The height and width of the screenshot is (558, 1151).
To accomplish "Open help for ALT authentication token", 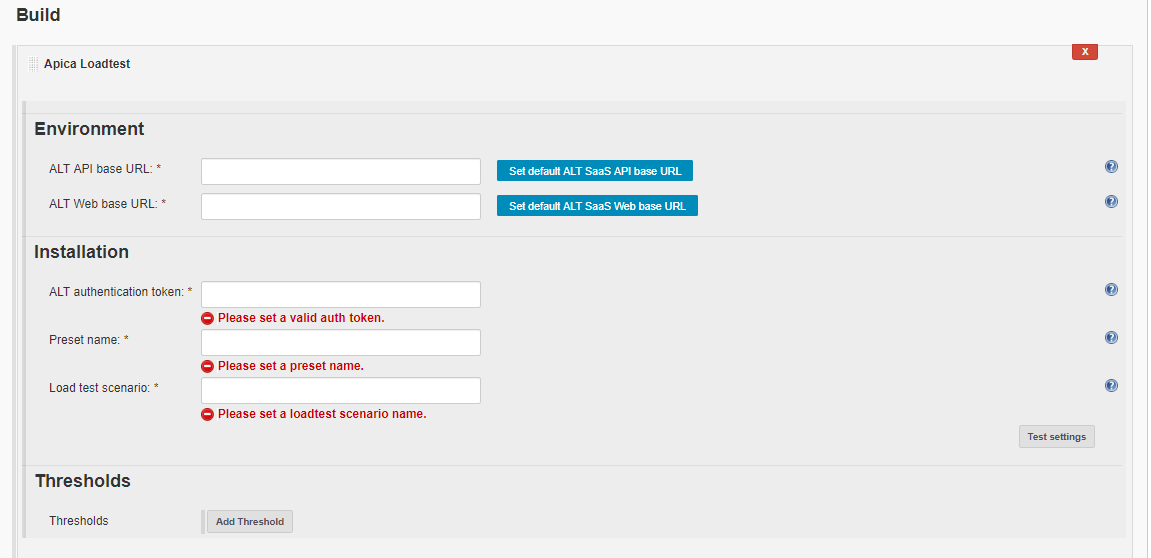I will [1111, 289].
